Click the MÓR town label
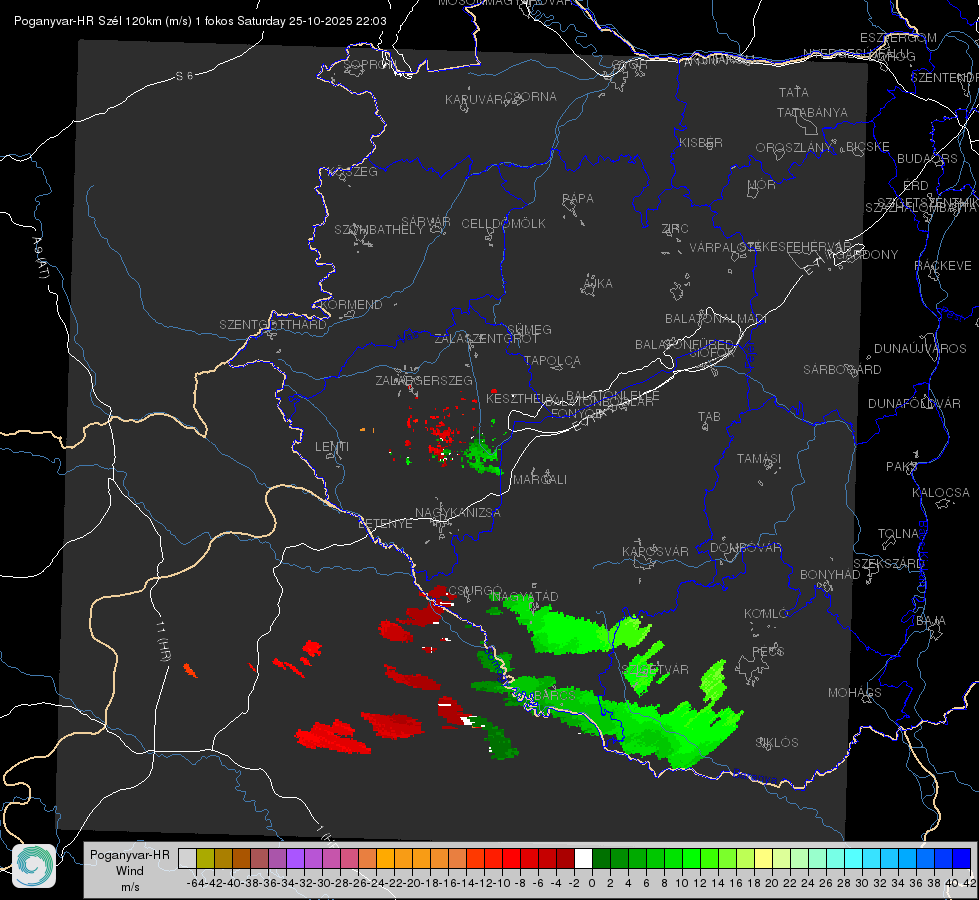979x900 pixels. pyautogui.click(x=762, y=185)
